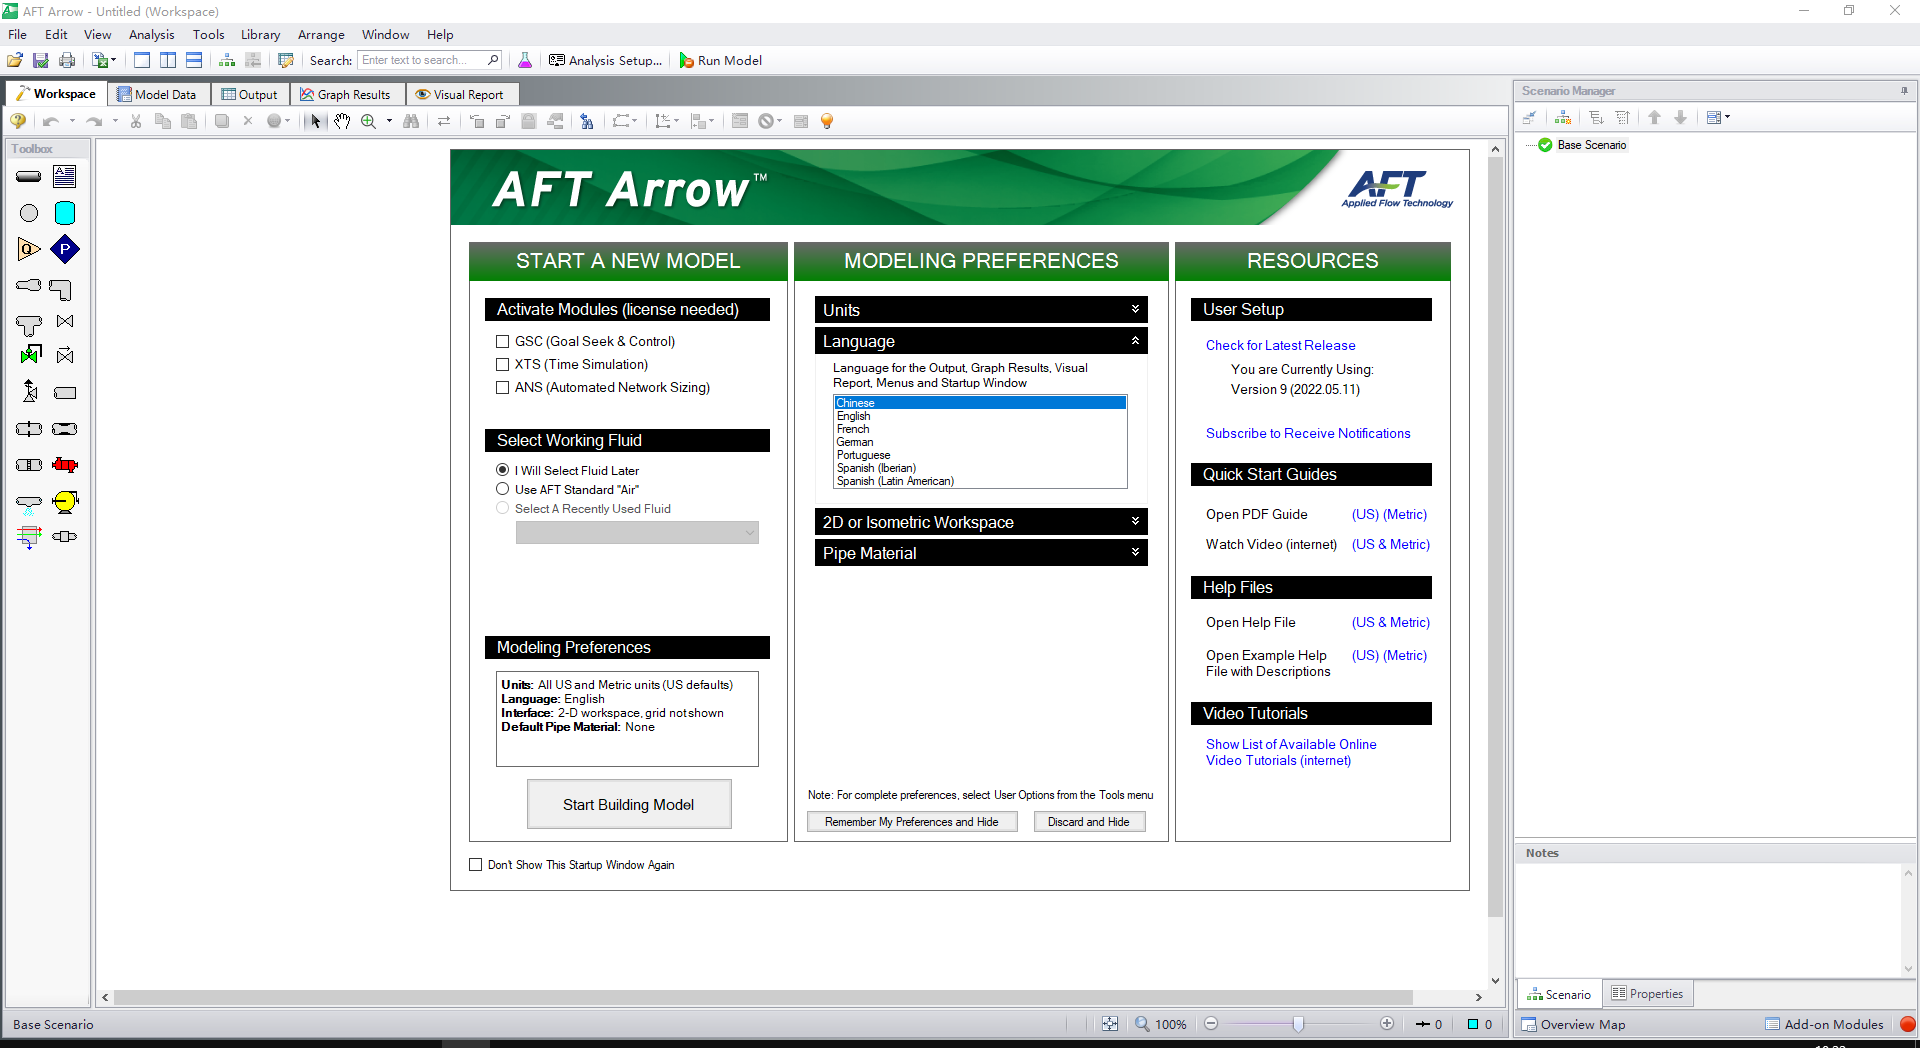
Task: Pick the cyan Tank junction in Toolbox
Action: 65,213
